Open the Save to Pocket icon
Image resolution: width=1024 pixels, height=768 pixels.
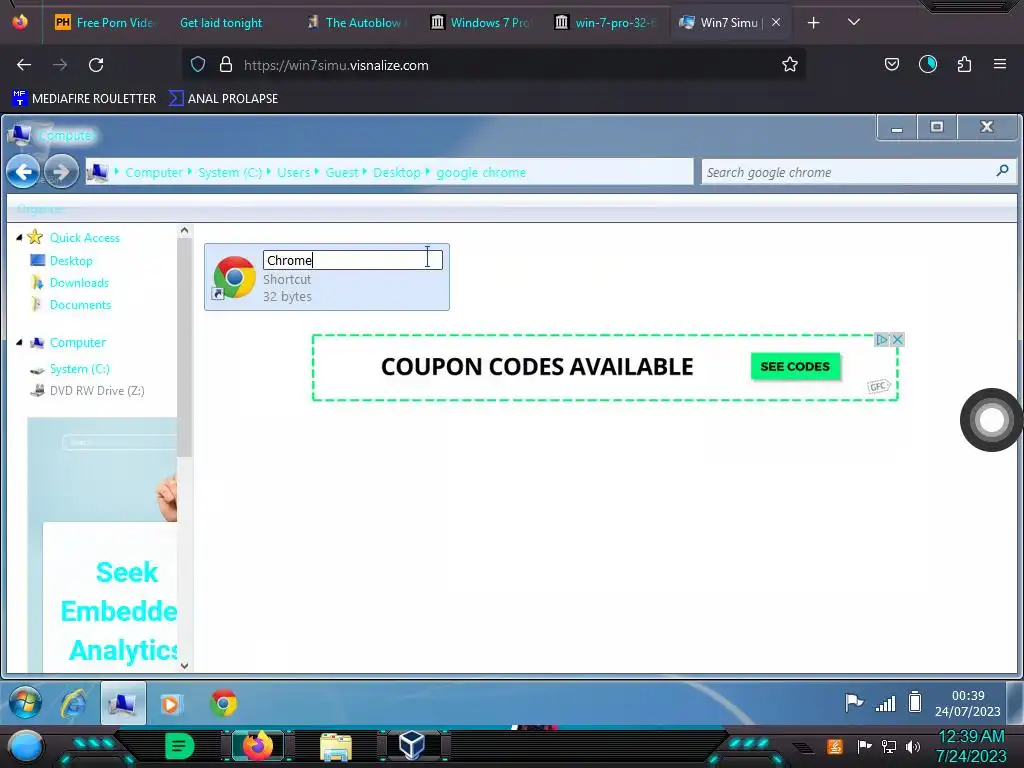[891, 65]
